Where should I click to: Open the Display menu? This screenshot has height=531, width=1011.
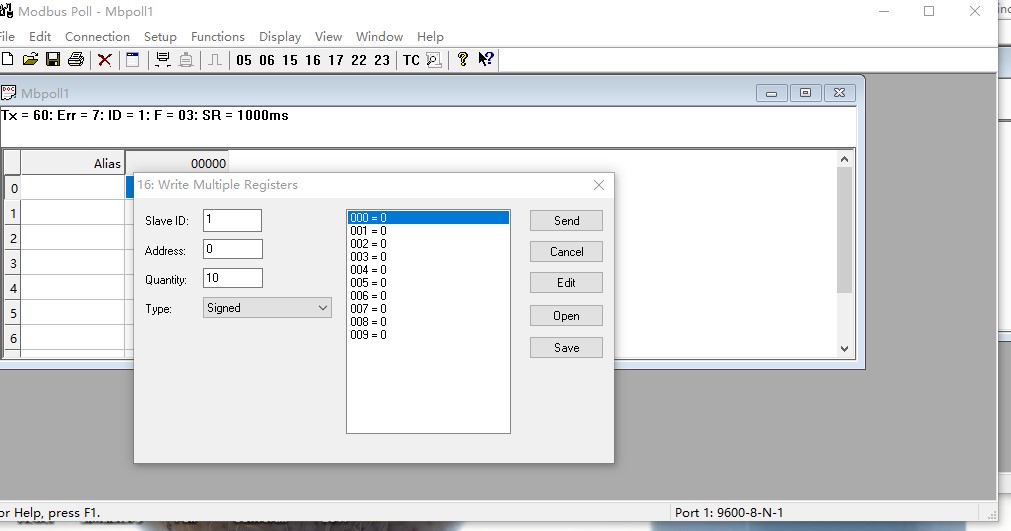point(280,37)
